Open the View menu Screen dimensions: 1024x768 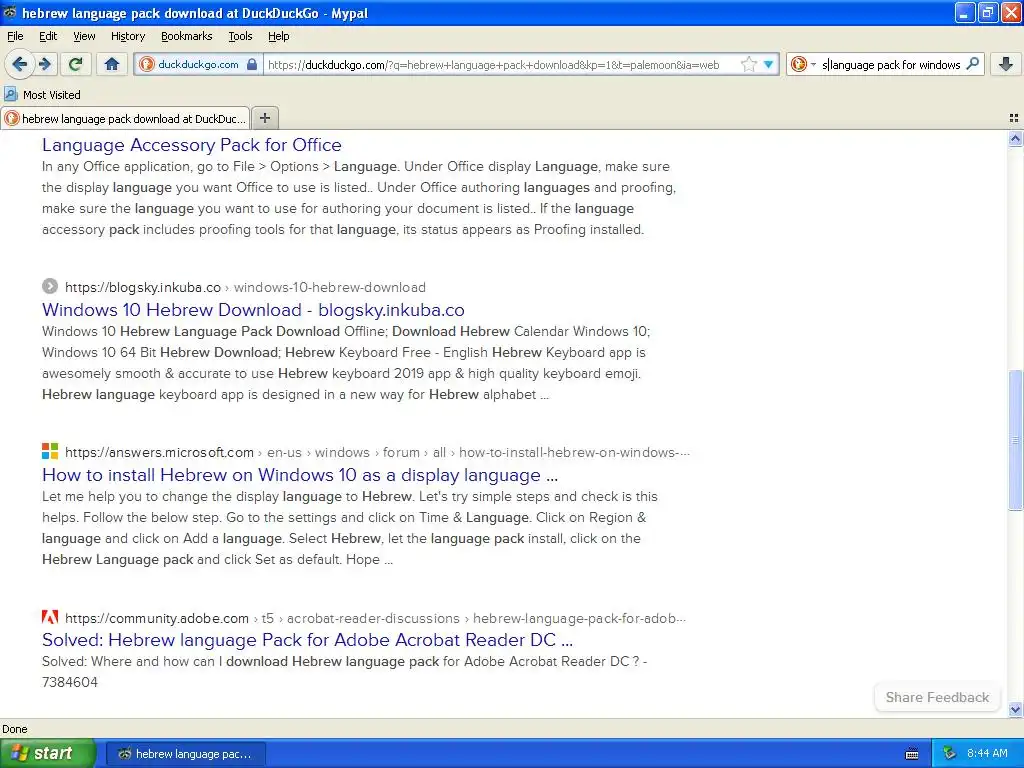tap(84, 36)
